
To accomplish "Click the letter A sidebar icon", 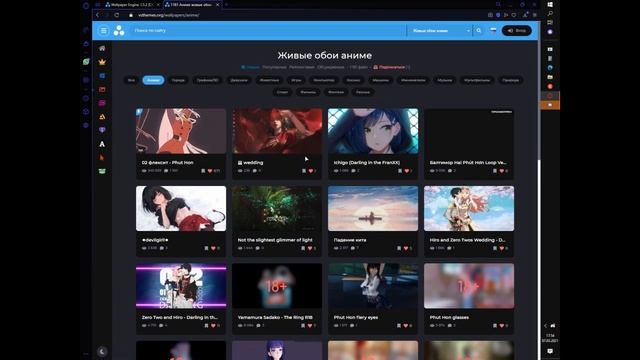I will pyautogui.click(x=102, y=144).
